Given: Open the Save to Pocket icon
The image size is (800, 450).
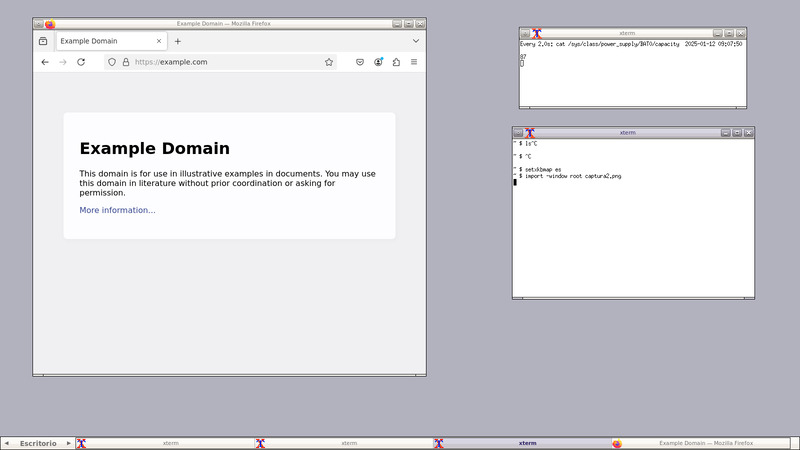Looking at the screenshot, I should tap(360, 62).
